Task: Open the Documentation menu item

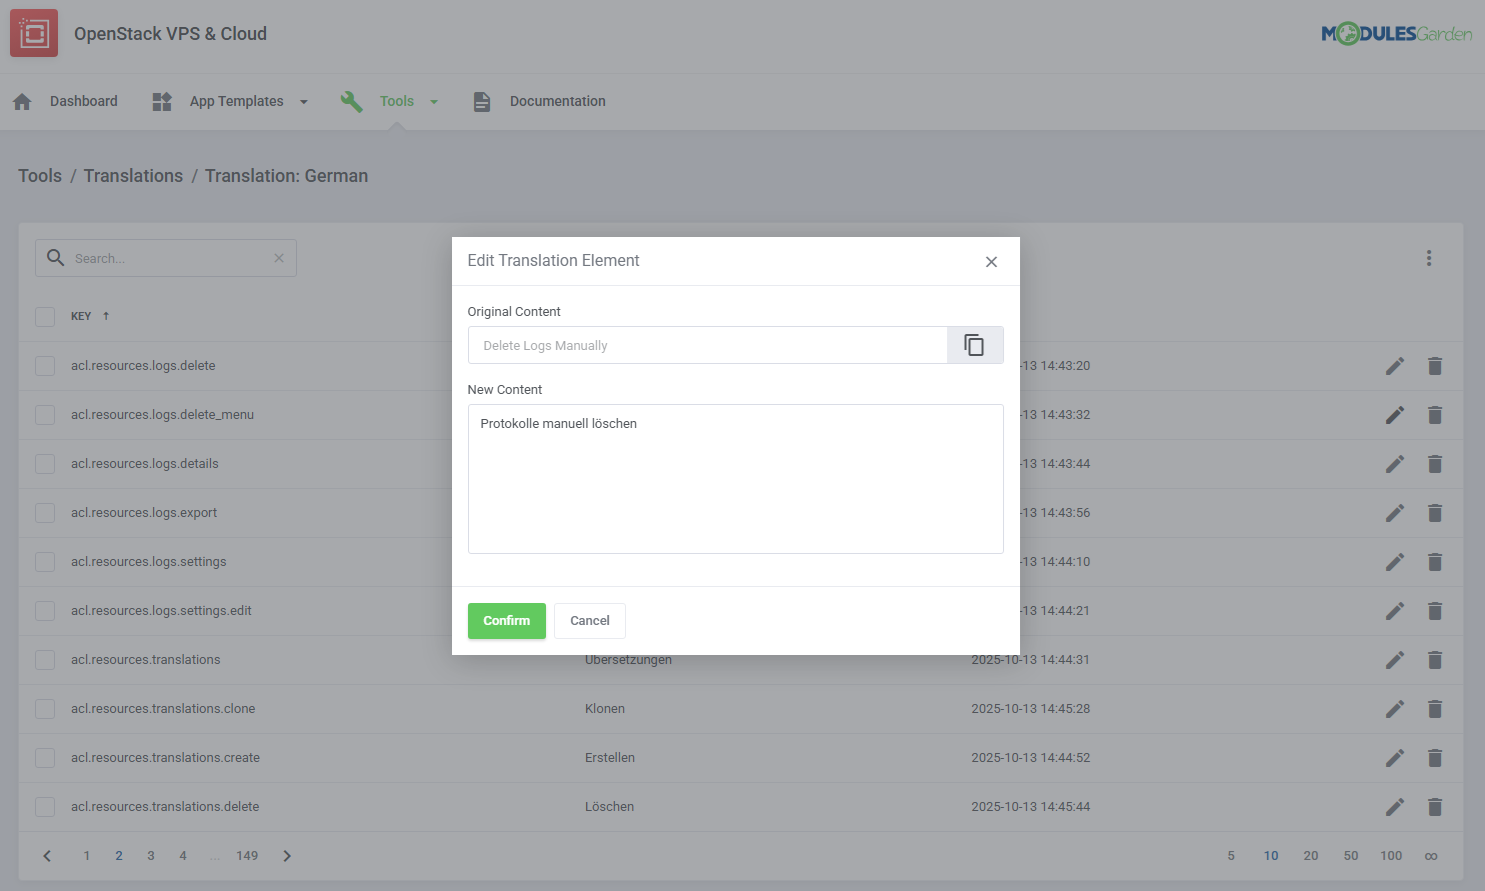Action: [557, 100]
